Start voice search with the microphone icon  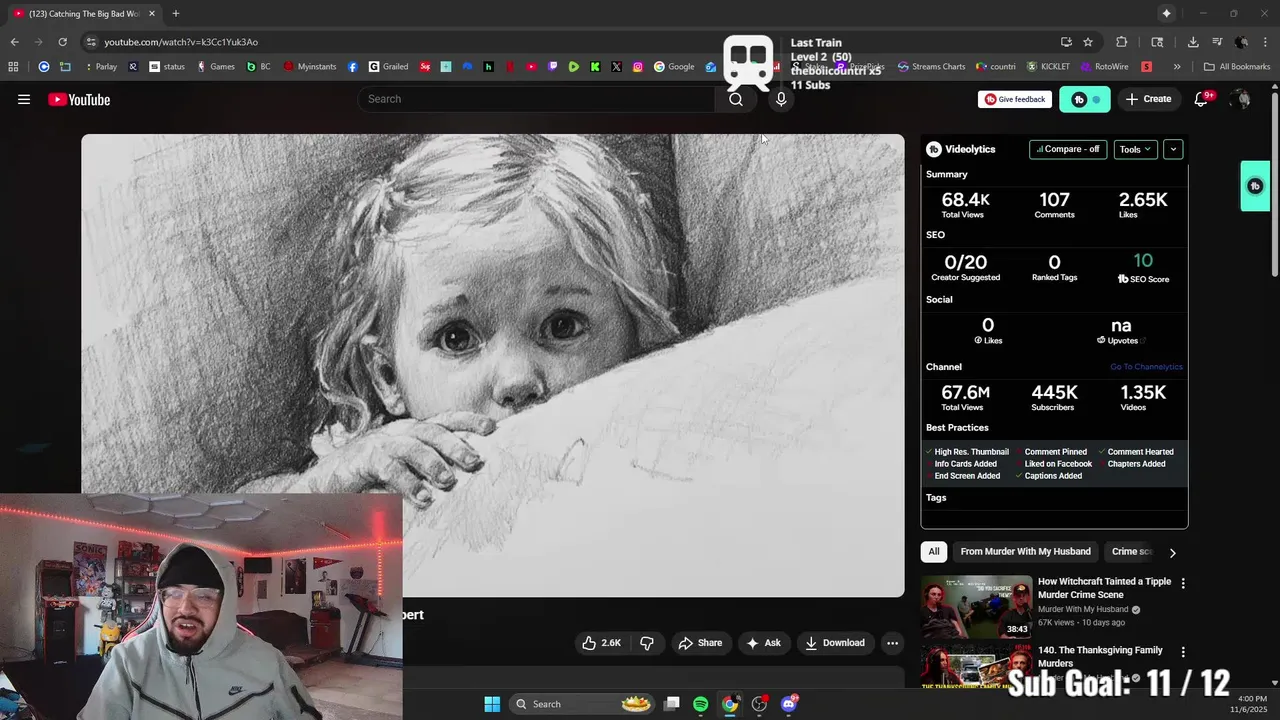click(x=781, y=99)
